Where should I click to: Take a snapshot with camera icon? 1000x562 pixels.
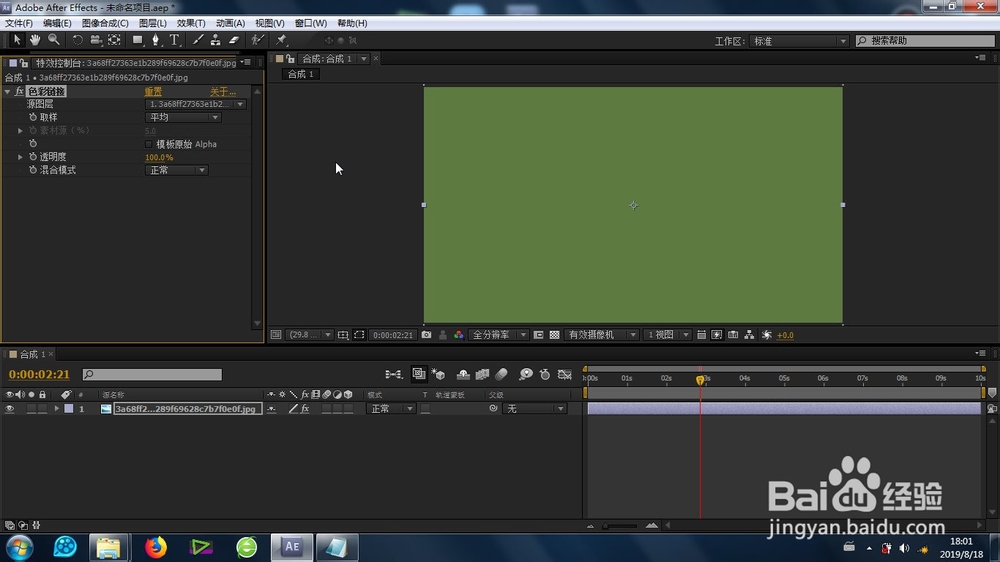coord(426,335)
